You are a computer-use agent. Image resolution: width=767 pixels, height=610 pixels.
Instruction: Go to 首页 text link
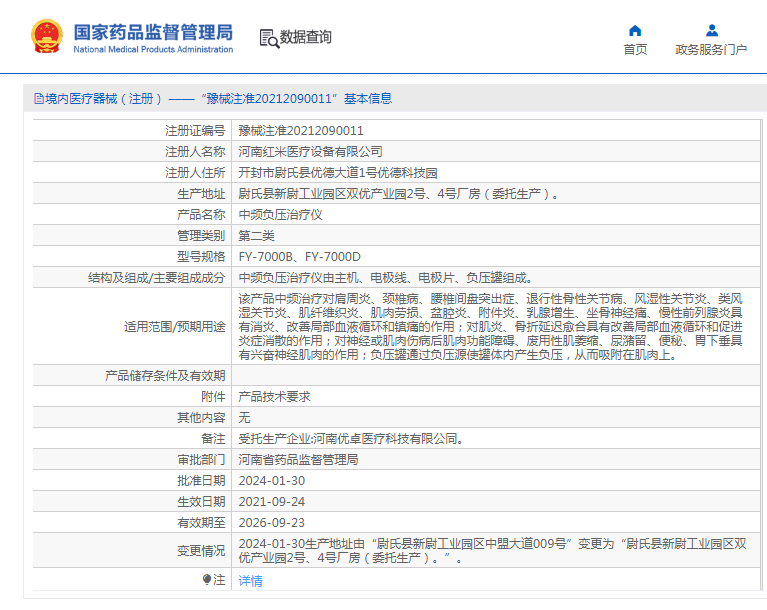tap(635, 49)
